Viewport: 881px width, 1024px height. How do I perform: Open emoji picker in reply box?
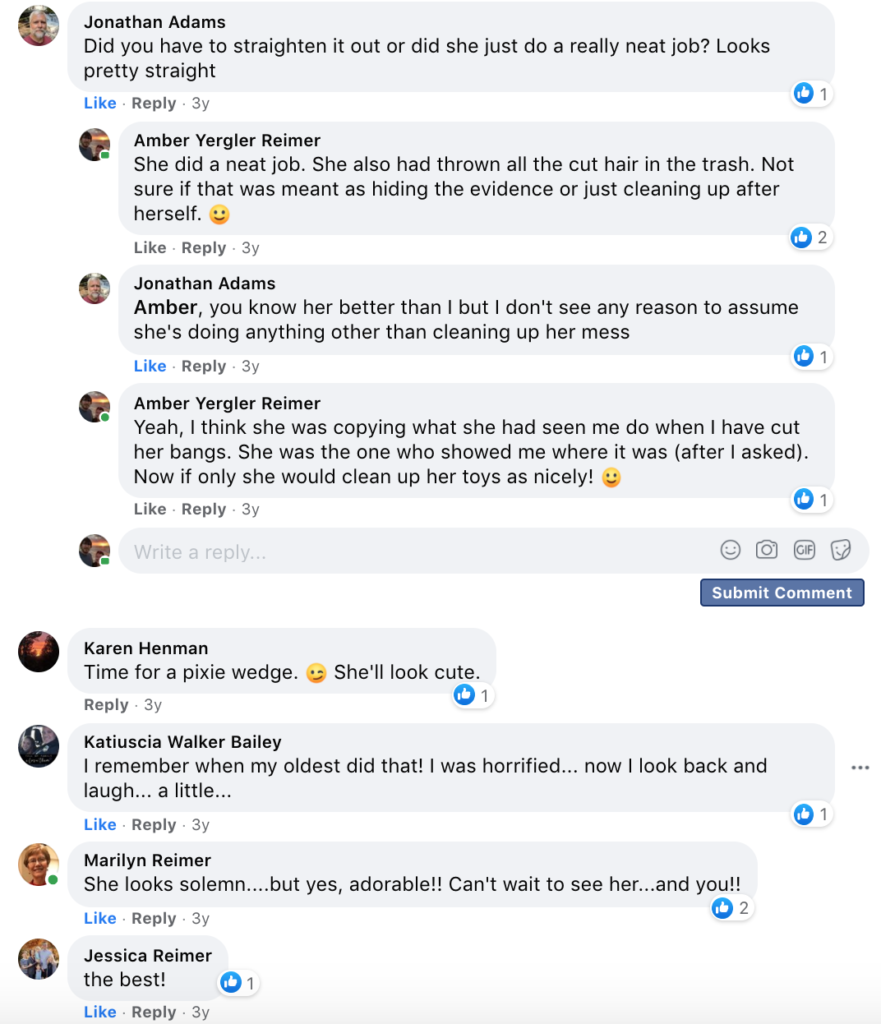731,550
